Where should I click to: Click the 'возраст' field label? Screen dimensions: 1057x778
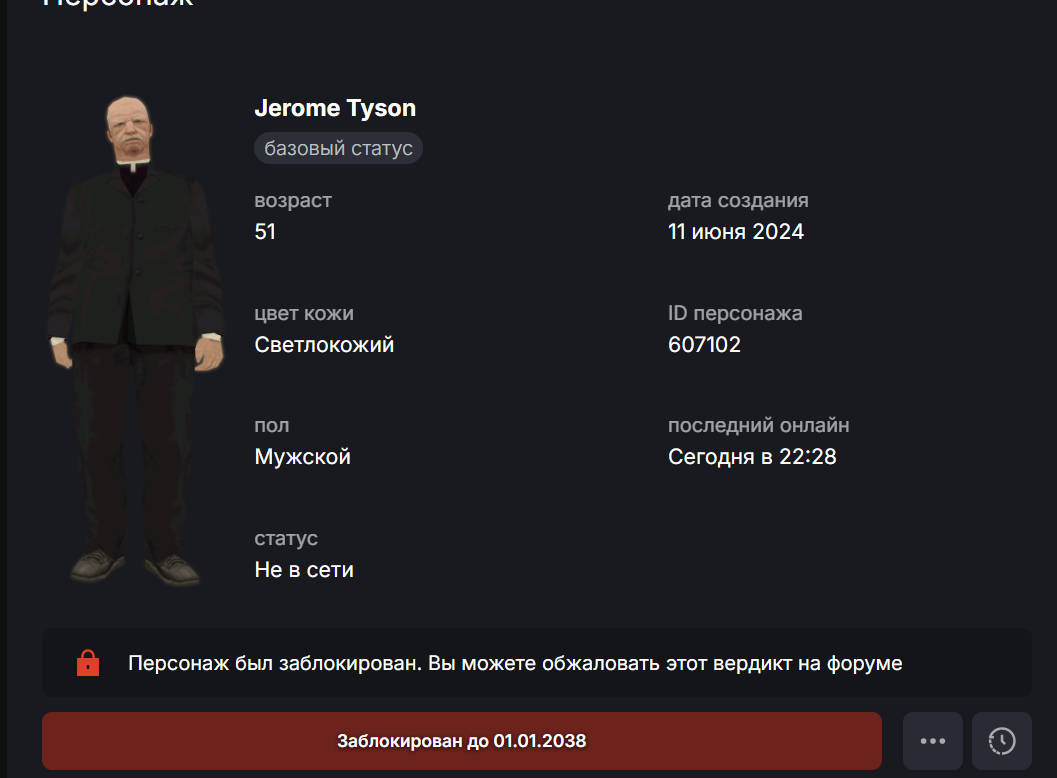point(293,200)
